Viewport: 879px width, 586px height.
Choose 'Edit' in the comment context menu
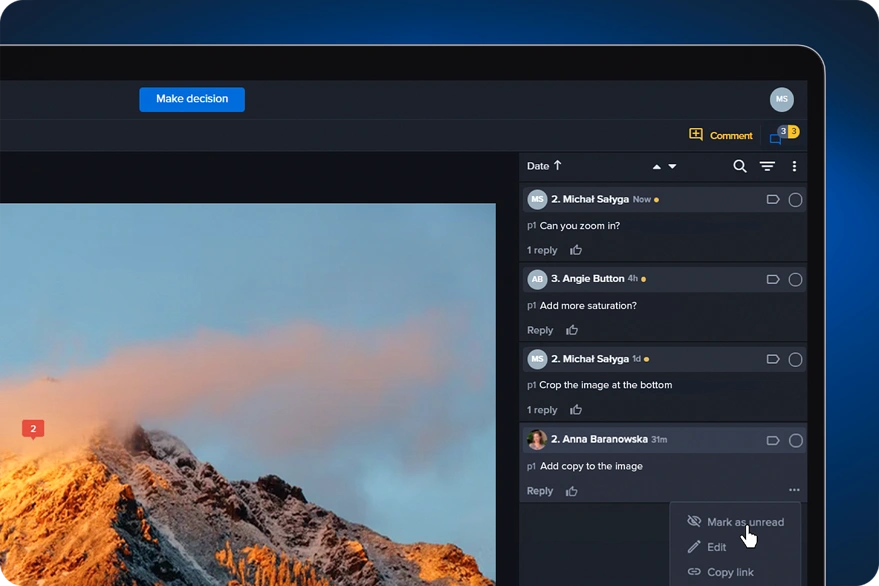coord(716,547)
